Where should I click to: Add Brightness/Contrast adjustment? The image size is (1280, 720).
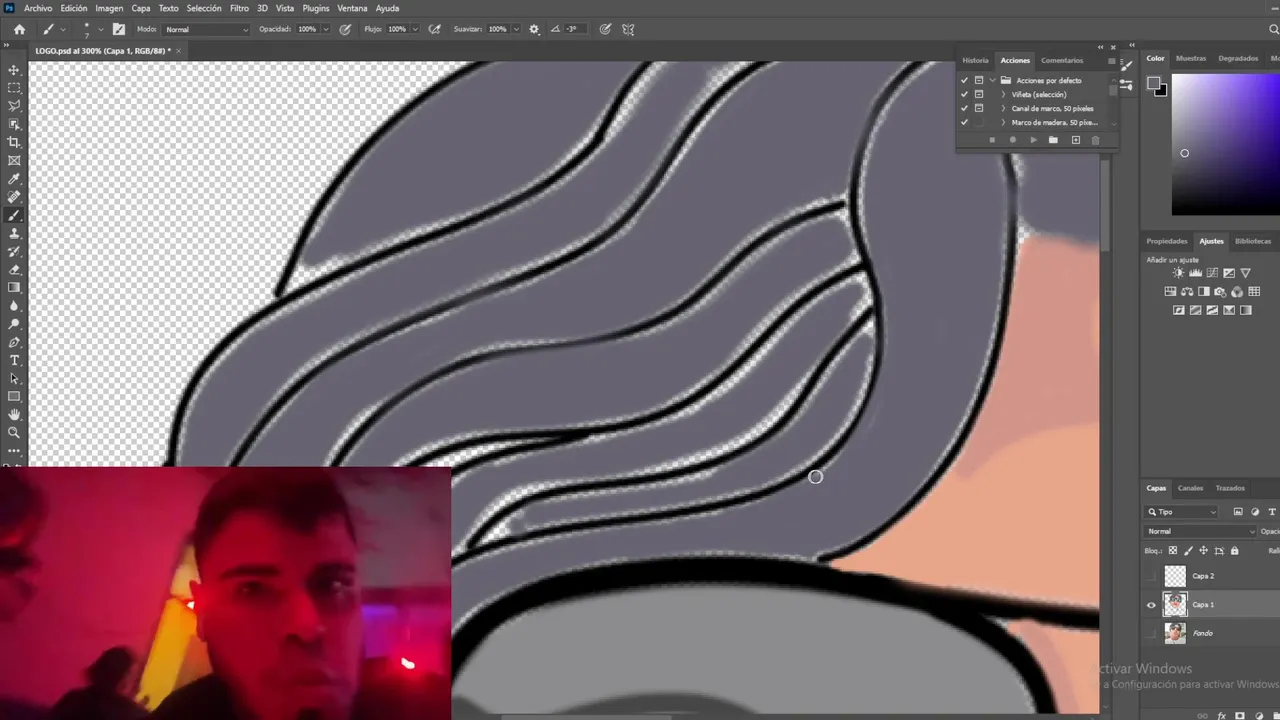coord(1179,273)
